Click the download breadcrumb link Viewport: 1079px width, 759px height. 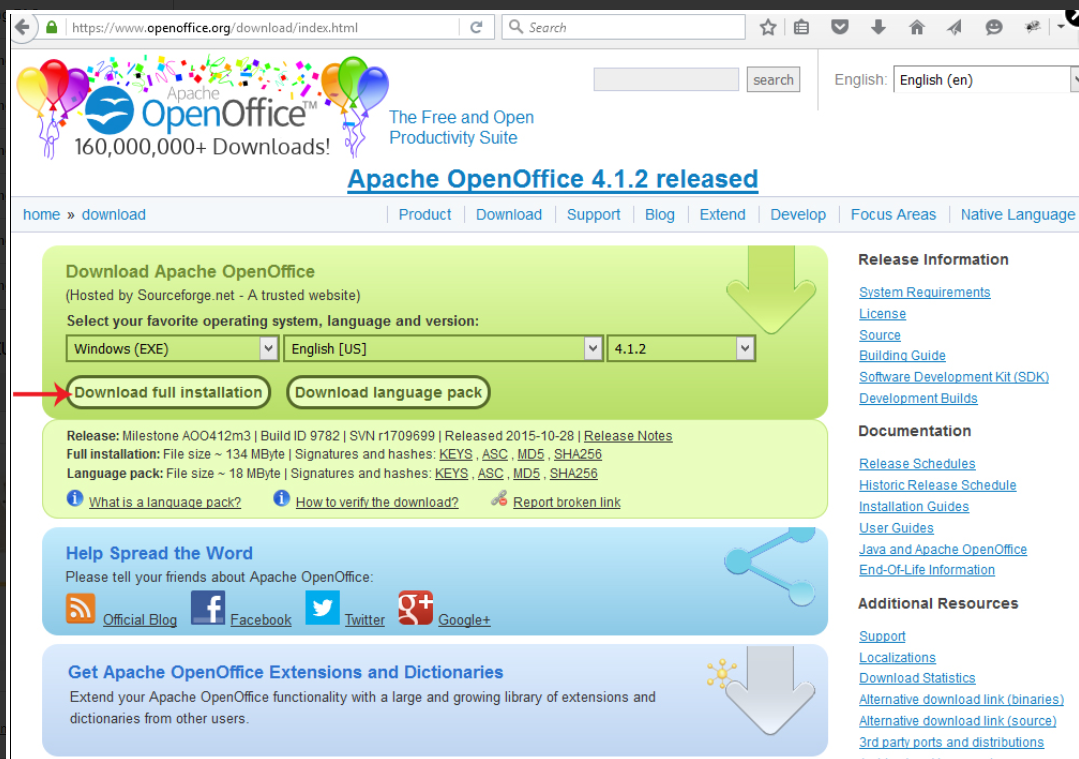pos(114,215)
